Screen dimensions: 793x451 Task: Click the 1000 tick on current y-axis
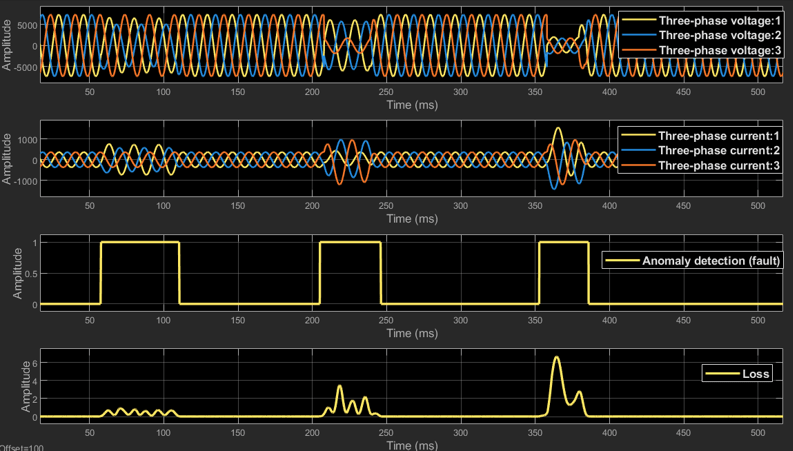click(x=27, y=140)
